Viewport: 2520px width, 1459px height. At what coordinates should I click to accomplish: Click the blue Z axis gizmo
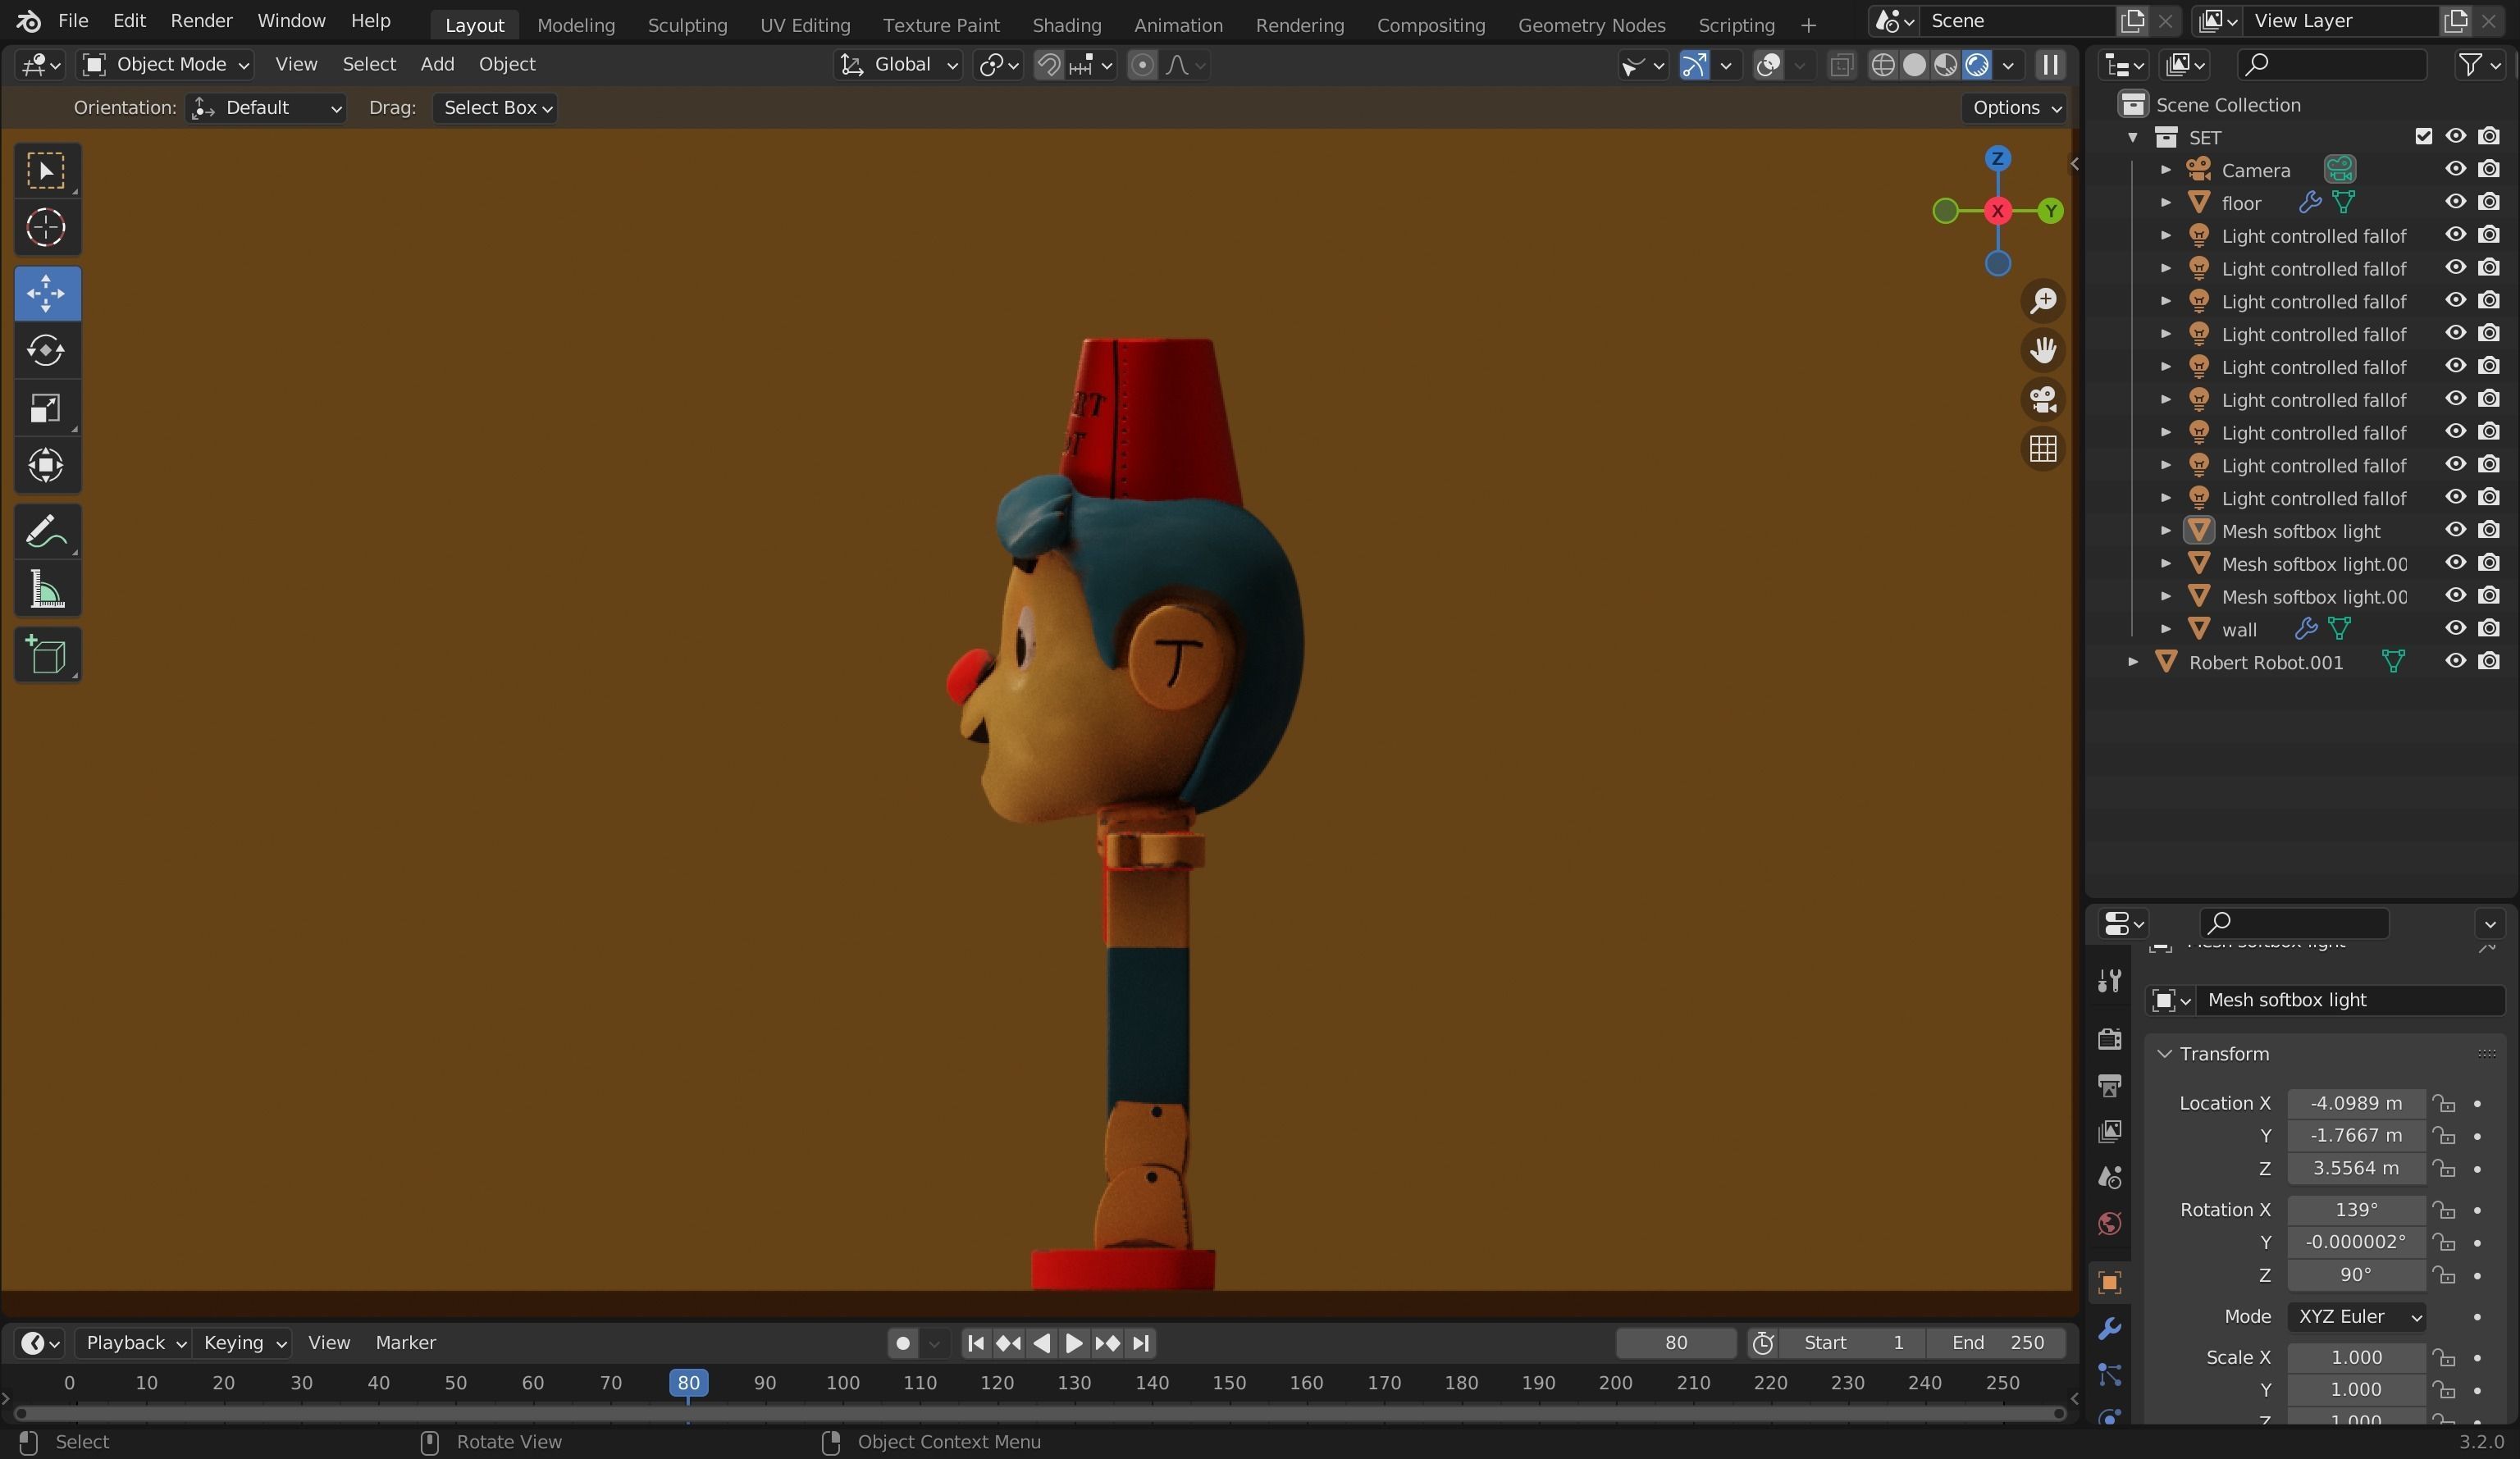(1997, 159)
